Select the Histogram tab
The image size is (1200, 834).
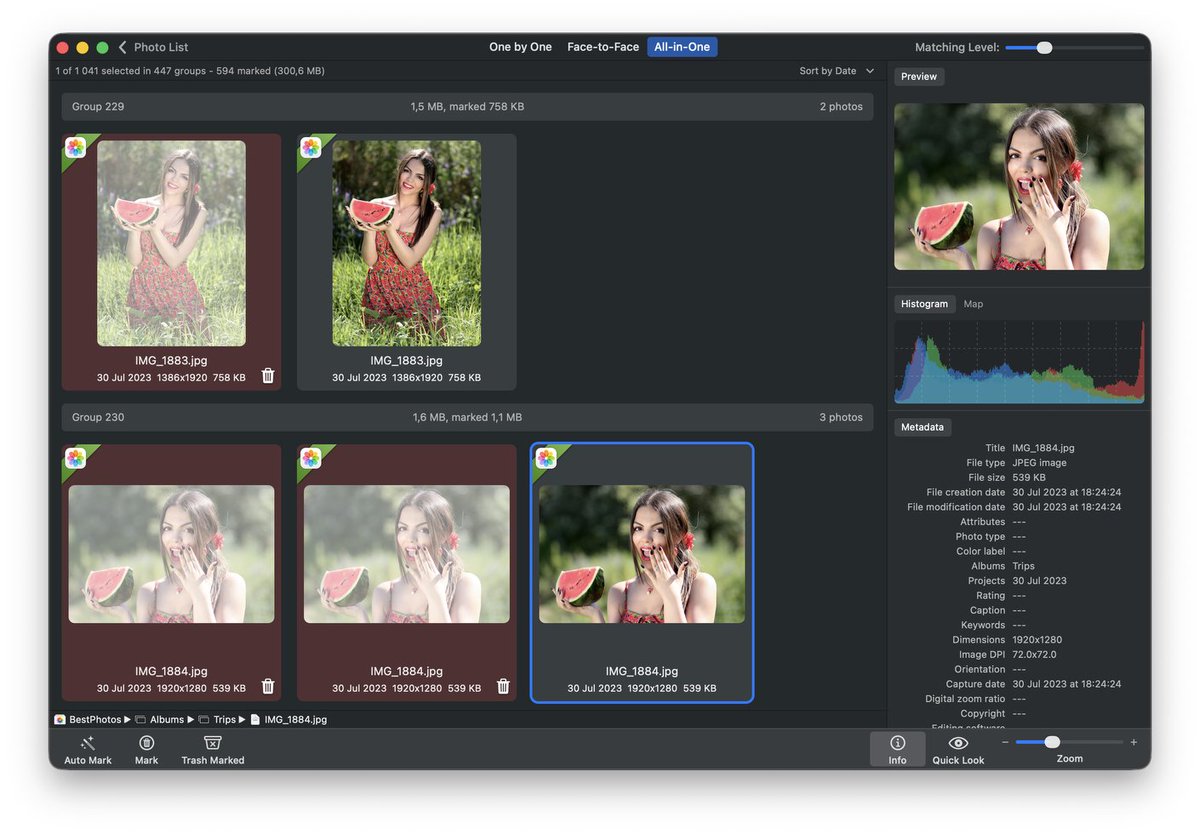(924, 304)
